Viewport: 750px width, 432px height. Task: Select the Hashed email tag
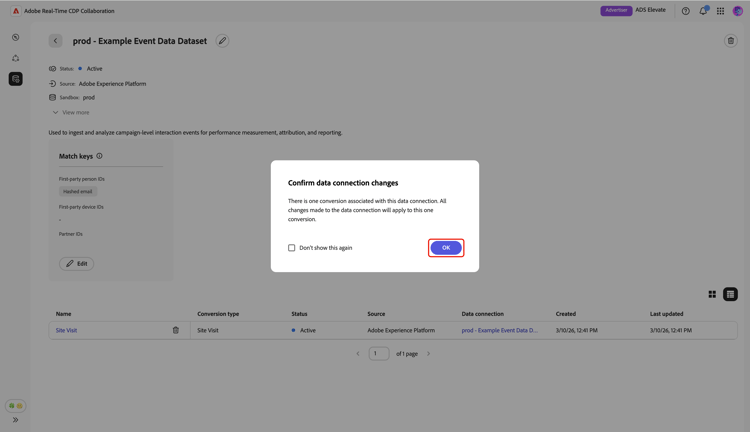tap(77, 191)
